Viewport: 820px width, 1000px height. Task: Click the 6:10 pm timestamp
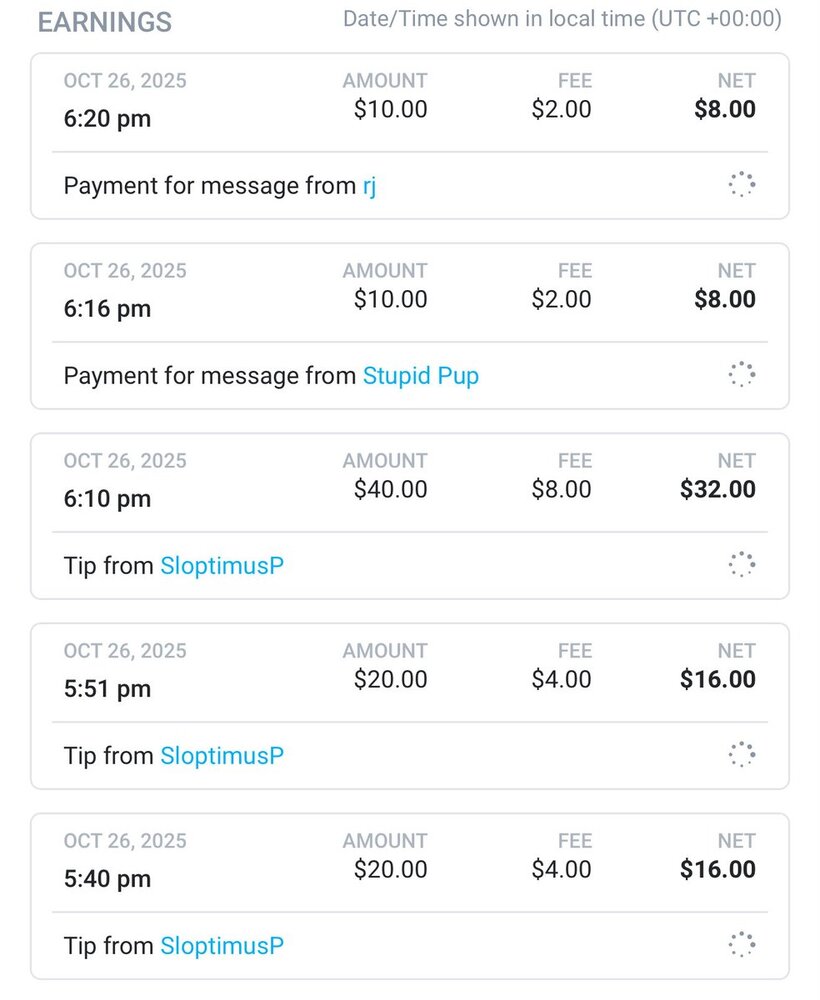[x=107, y=499]
